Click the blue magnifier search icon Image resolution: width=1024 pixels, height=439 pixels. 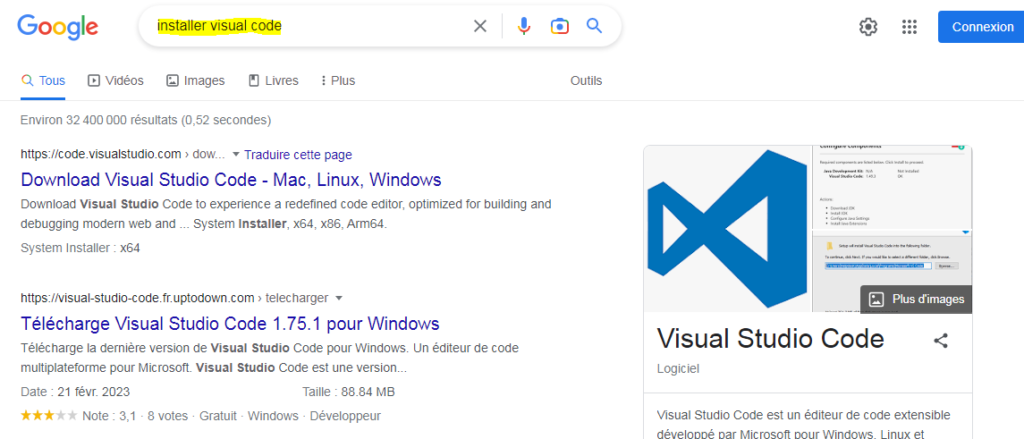pyautogui.click(x=594, y=25)
